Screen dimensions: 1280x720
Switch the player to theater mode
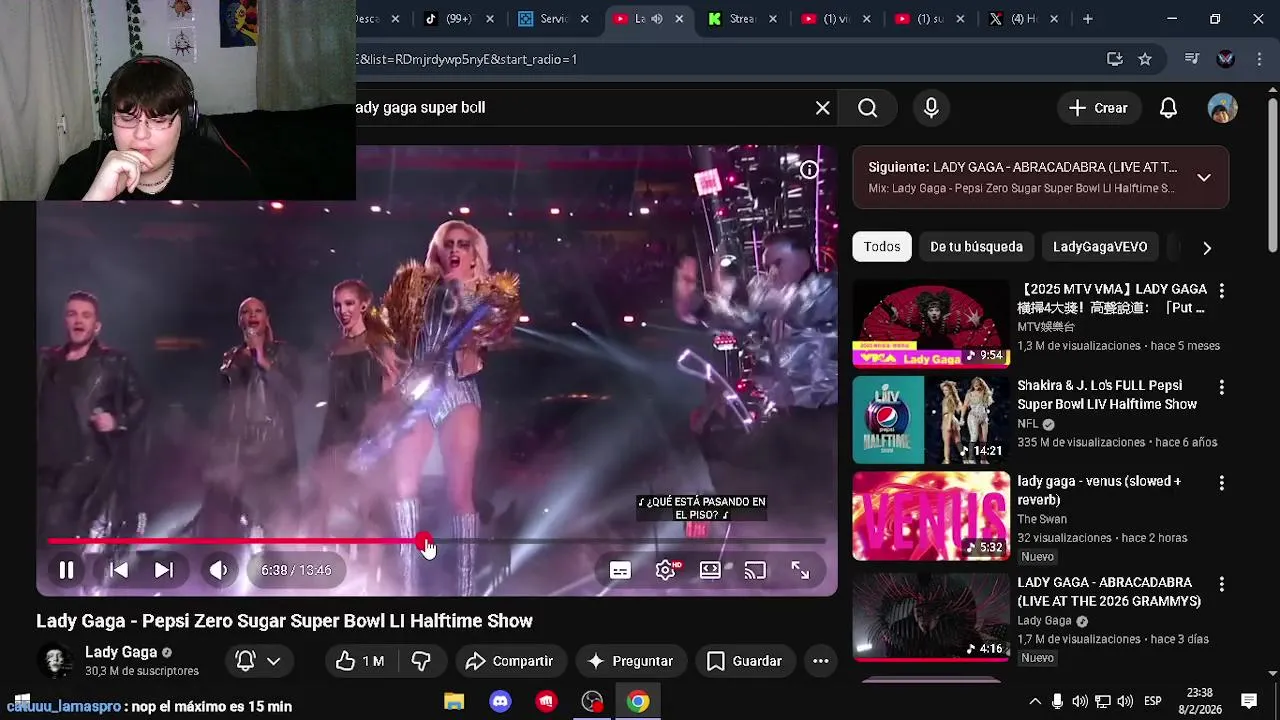point(710,570)
